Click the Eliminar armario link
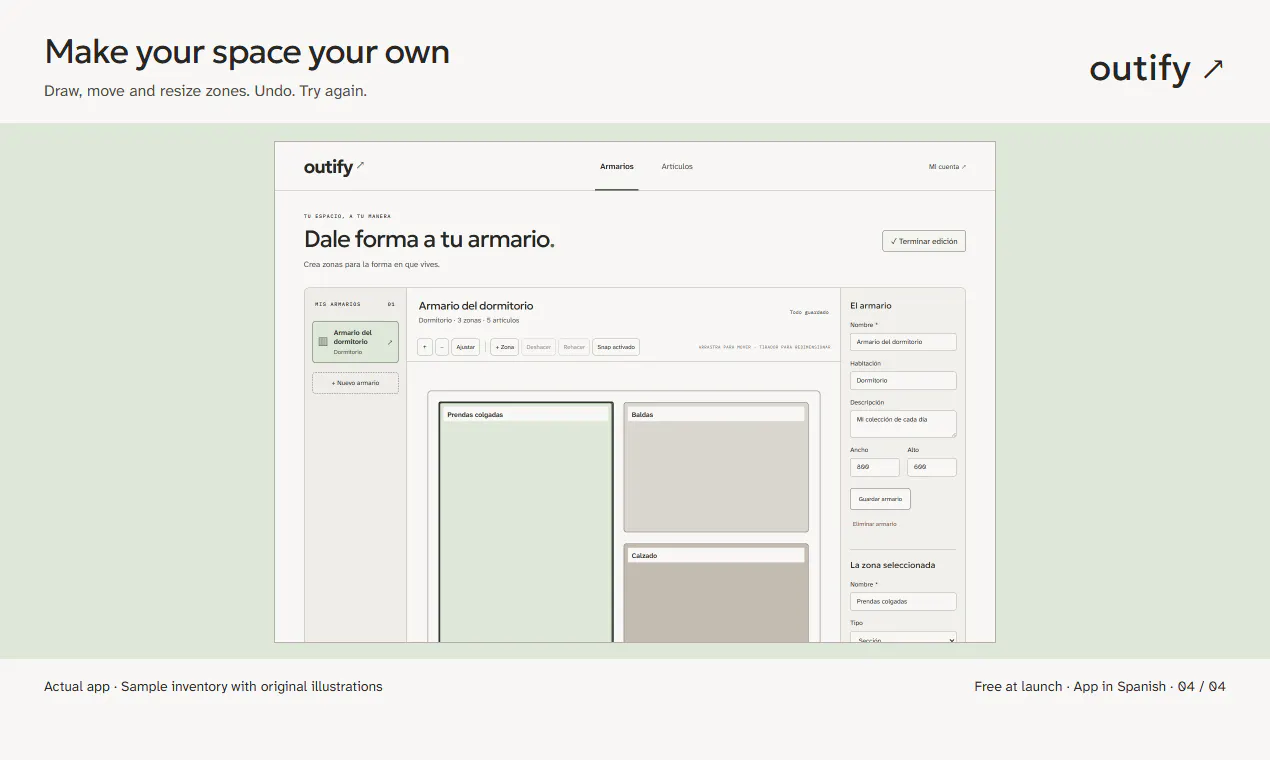The height and width of the screenshot is (760, 1270). (x=874, y=524)
